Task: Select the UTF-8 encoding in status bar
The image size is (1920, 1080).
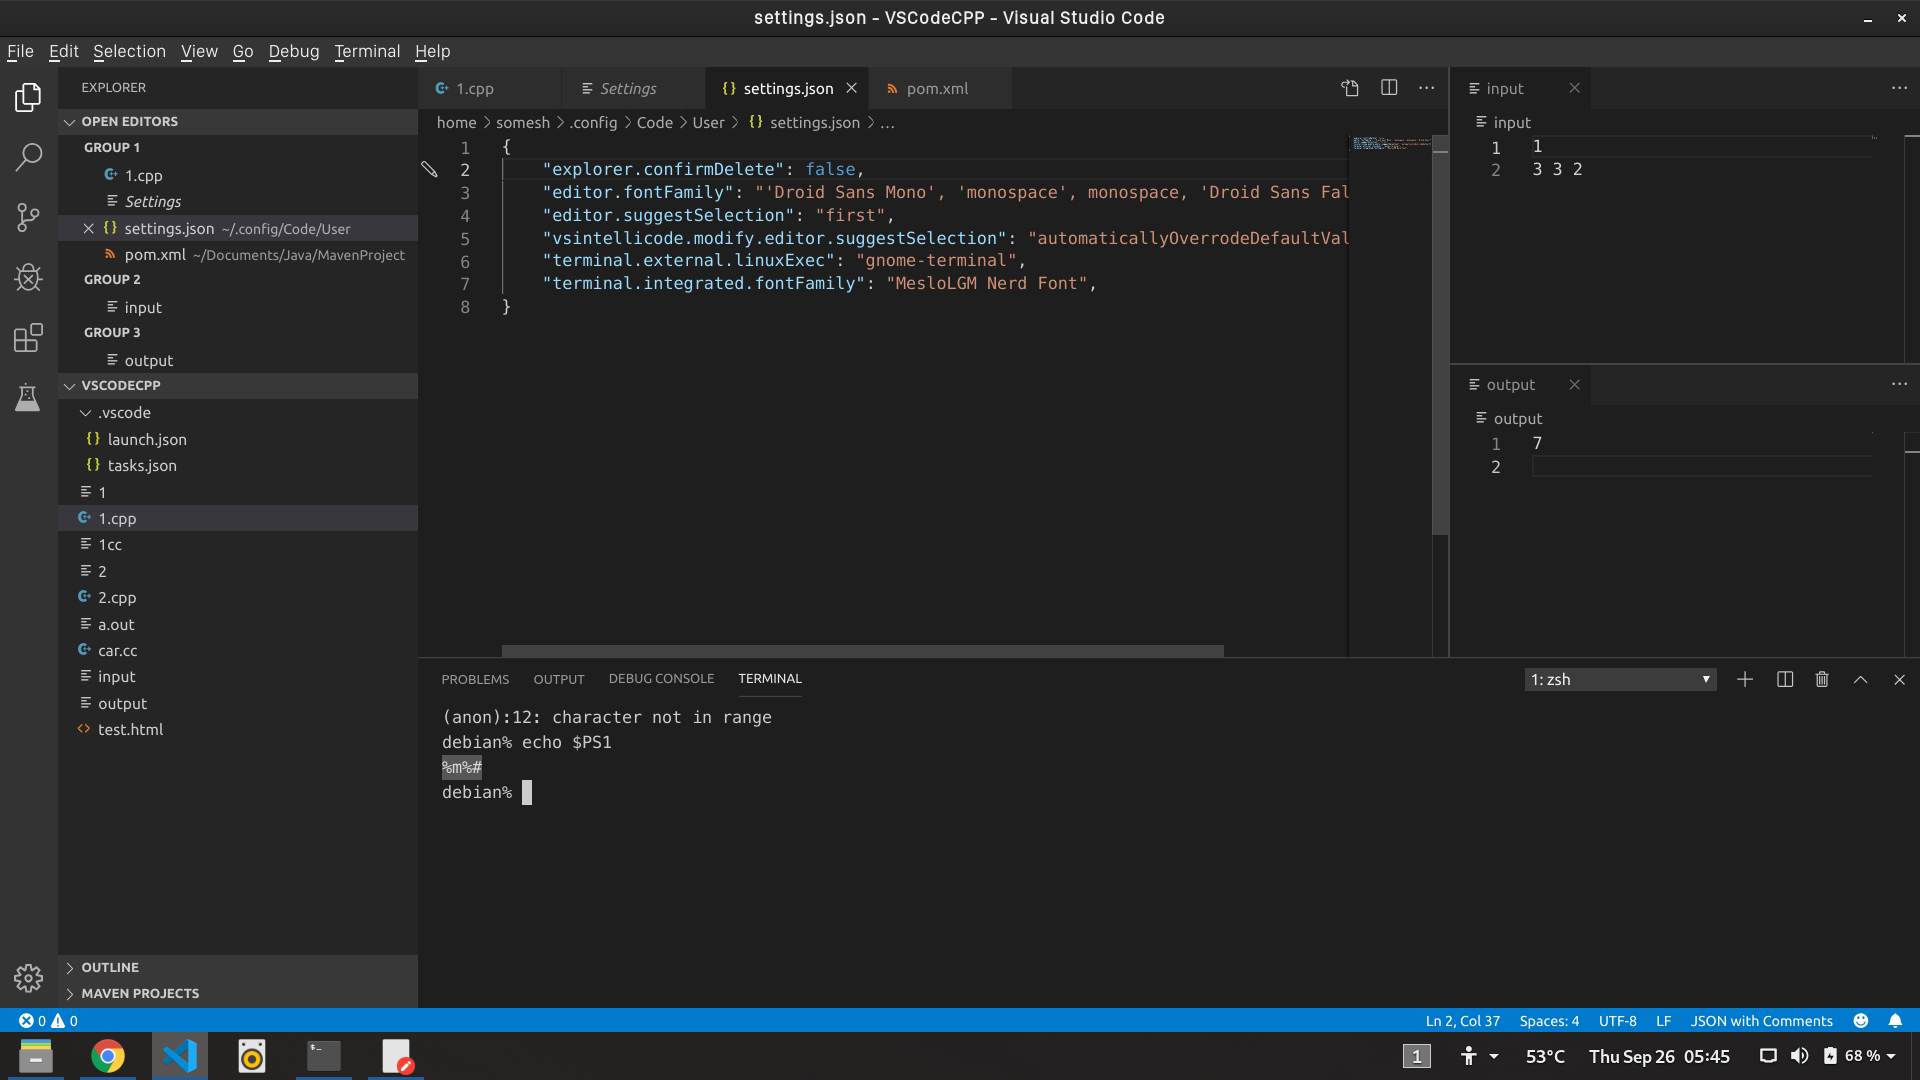Action: pos(1618,1020)
